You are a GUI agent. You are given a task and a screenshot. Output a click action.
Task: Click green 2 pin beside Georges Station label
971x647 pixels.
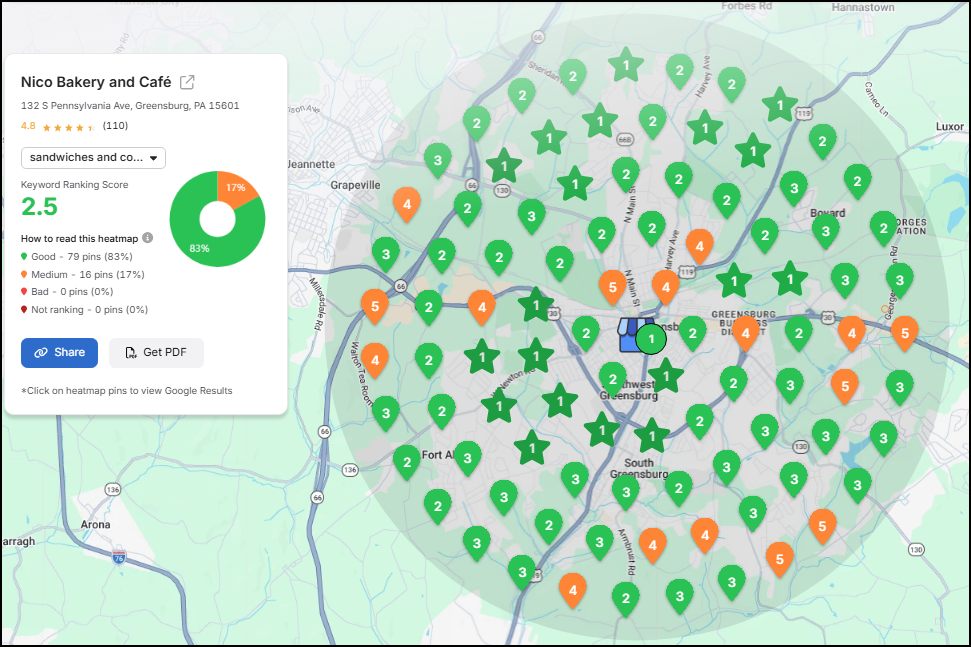[x=884, y=229]
